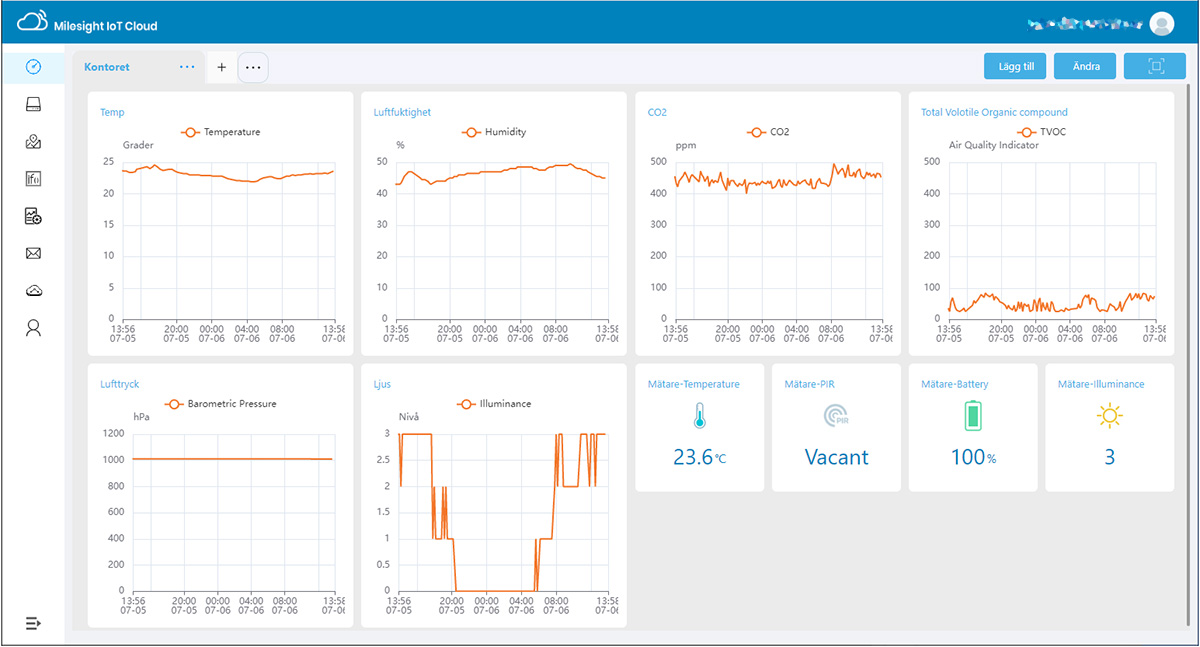Enter fullscreen mode via the frame button
The width and height of the screenshot is (1200, 647).
click(1155, 66)
